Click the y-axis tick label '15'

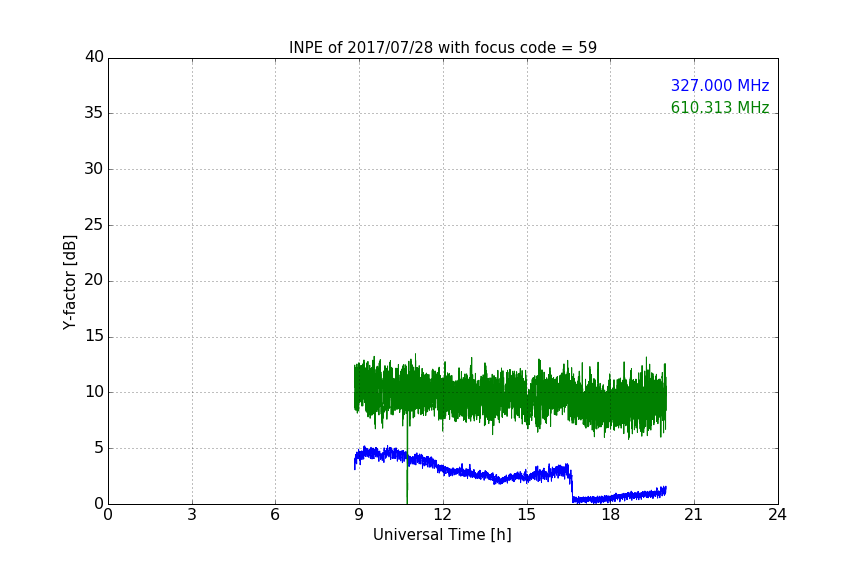[94, 336]
